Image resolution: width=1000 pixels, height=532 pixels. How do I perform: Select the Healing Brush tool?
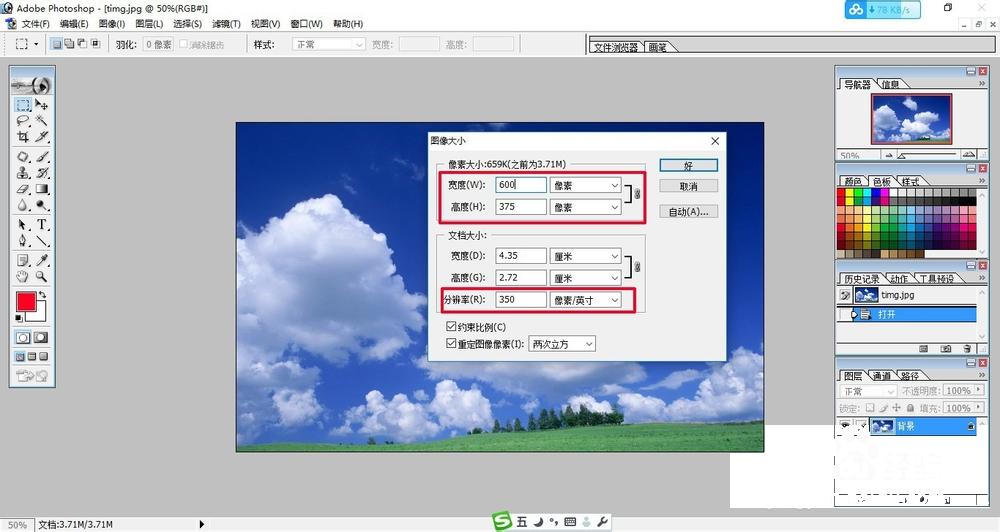tap(23, 156)
